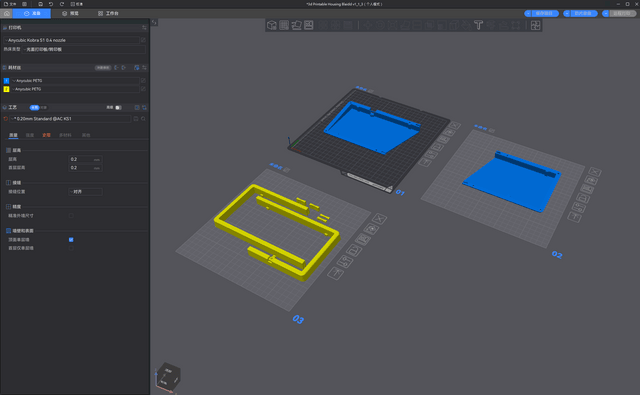Viewport: 640px width, 395px height.
Task: Click the yellow filament 2 color swatch
Action: (7, 89)
